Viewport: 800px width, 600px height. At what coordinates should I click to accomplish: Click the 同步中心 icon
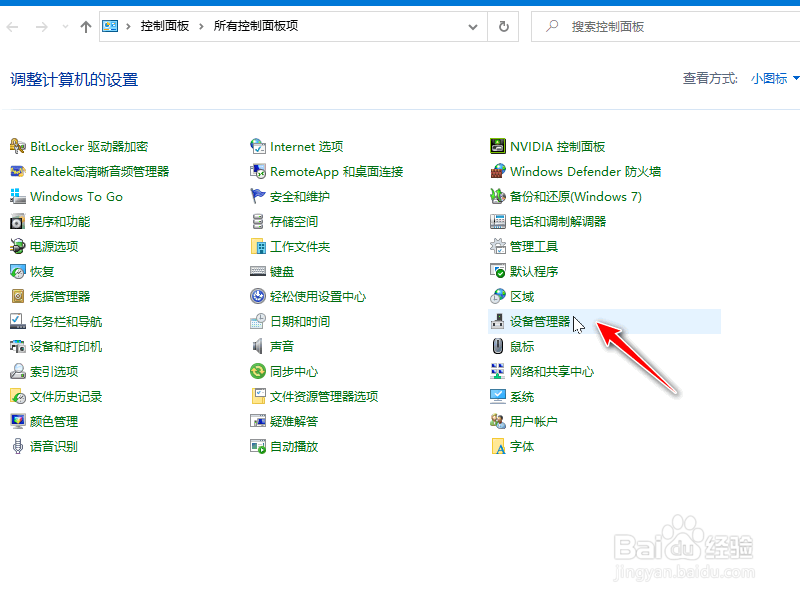(258, 371)
